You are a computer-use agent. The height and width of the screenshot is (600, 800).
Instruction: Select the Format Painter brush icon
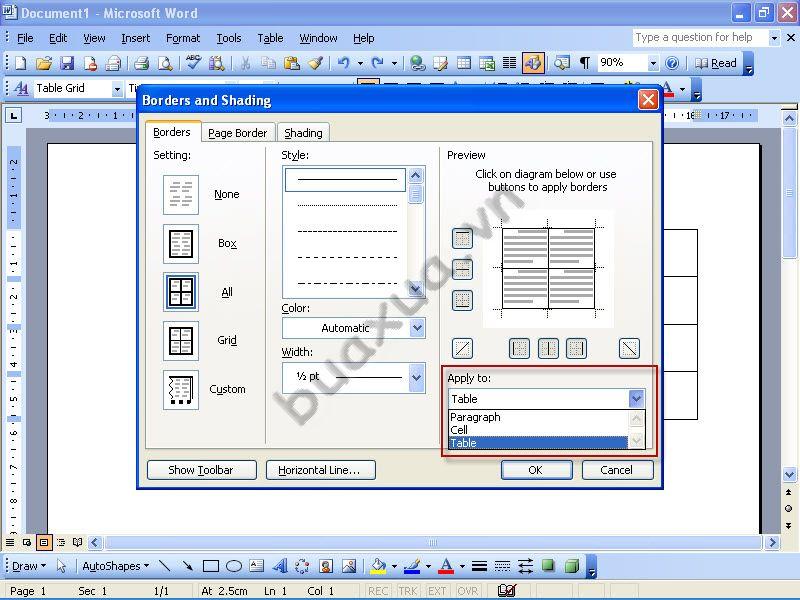pos(315,63)
